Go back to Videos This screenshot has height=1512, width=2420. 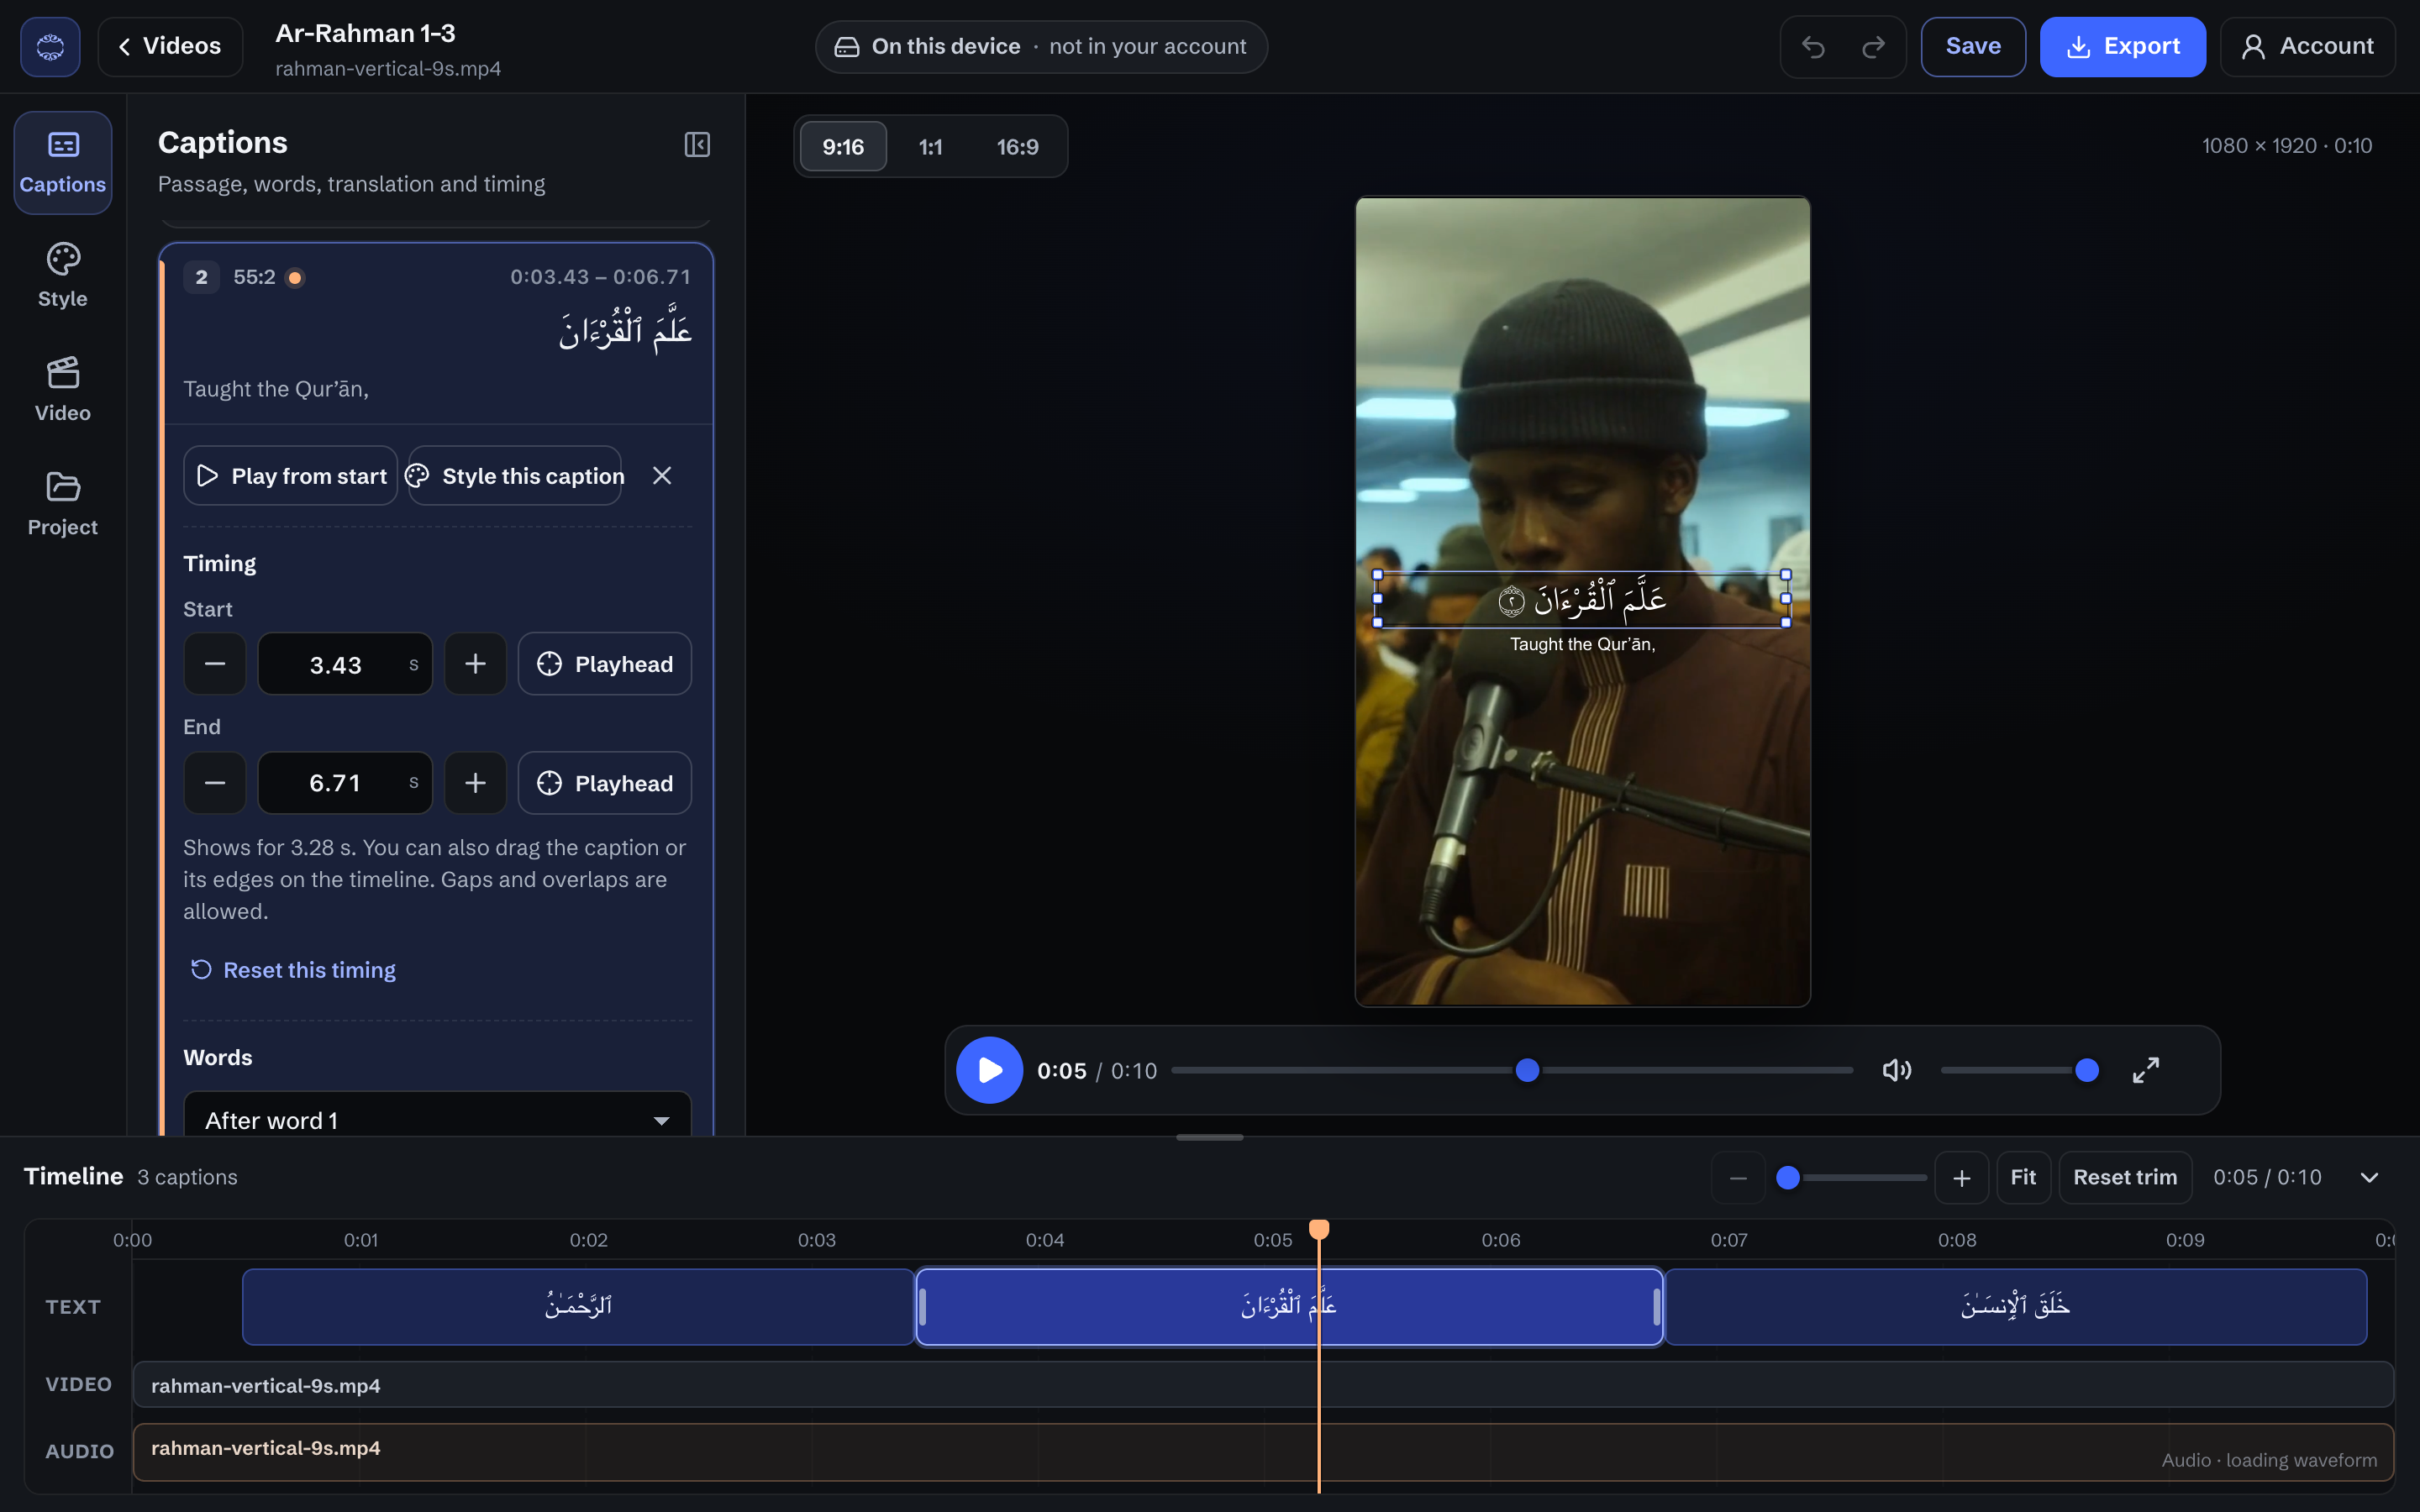click(x=170, y=46)
